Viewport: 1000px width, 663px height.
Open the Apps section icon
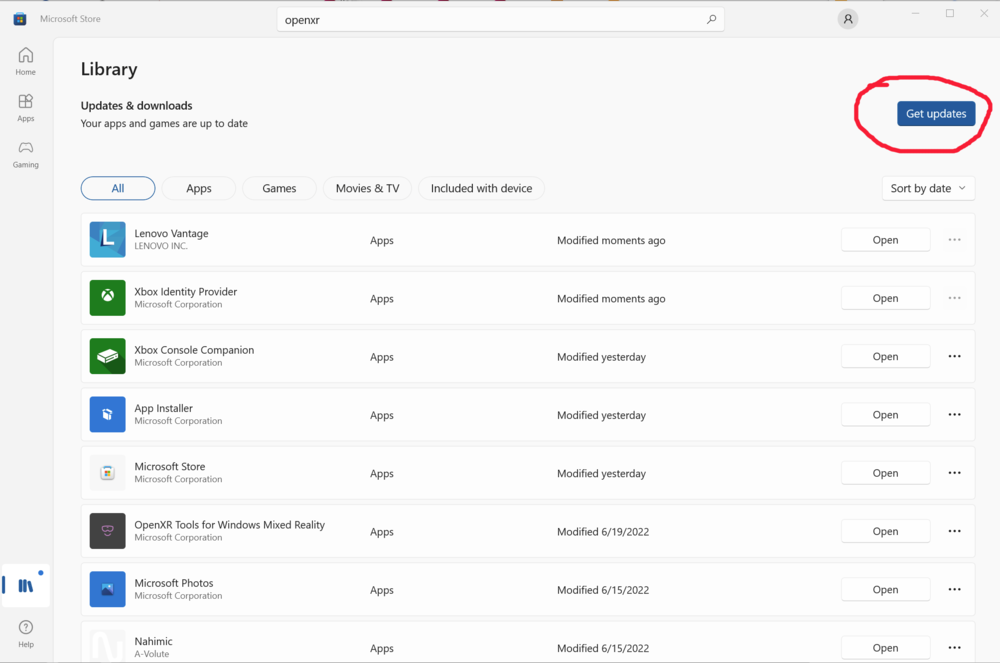pos(26,107)
